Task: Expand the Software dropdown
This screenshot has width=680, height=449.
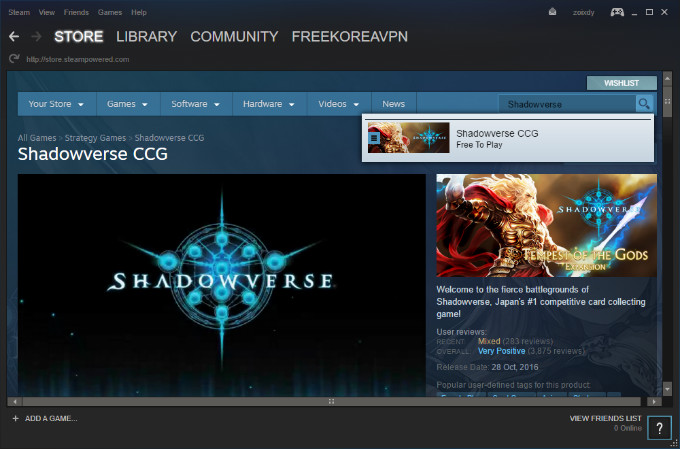Action: (196, 104)
